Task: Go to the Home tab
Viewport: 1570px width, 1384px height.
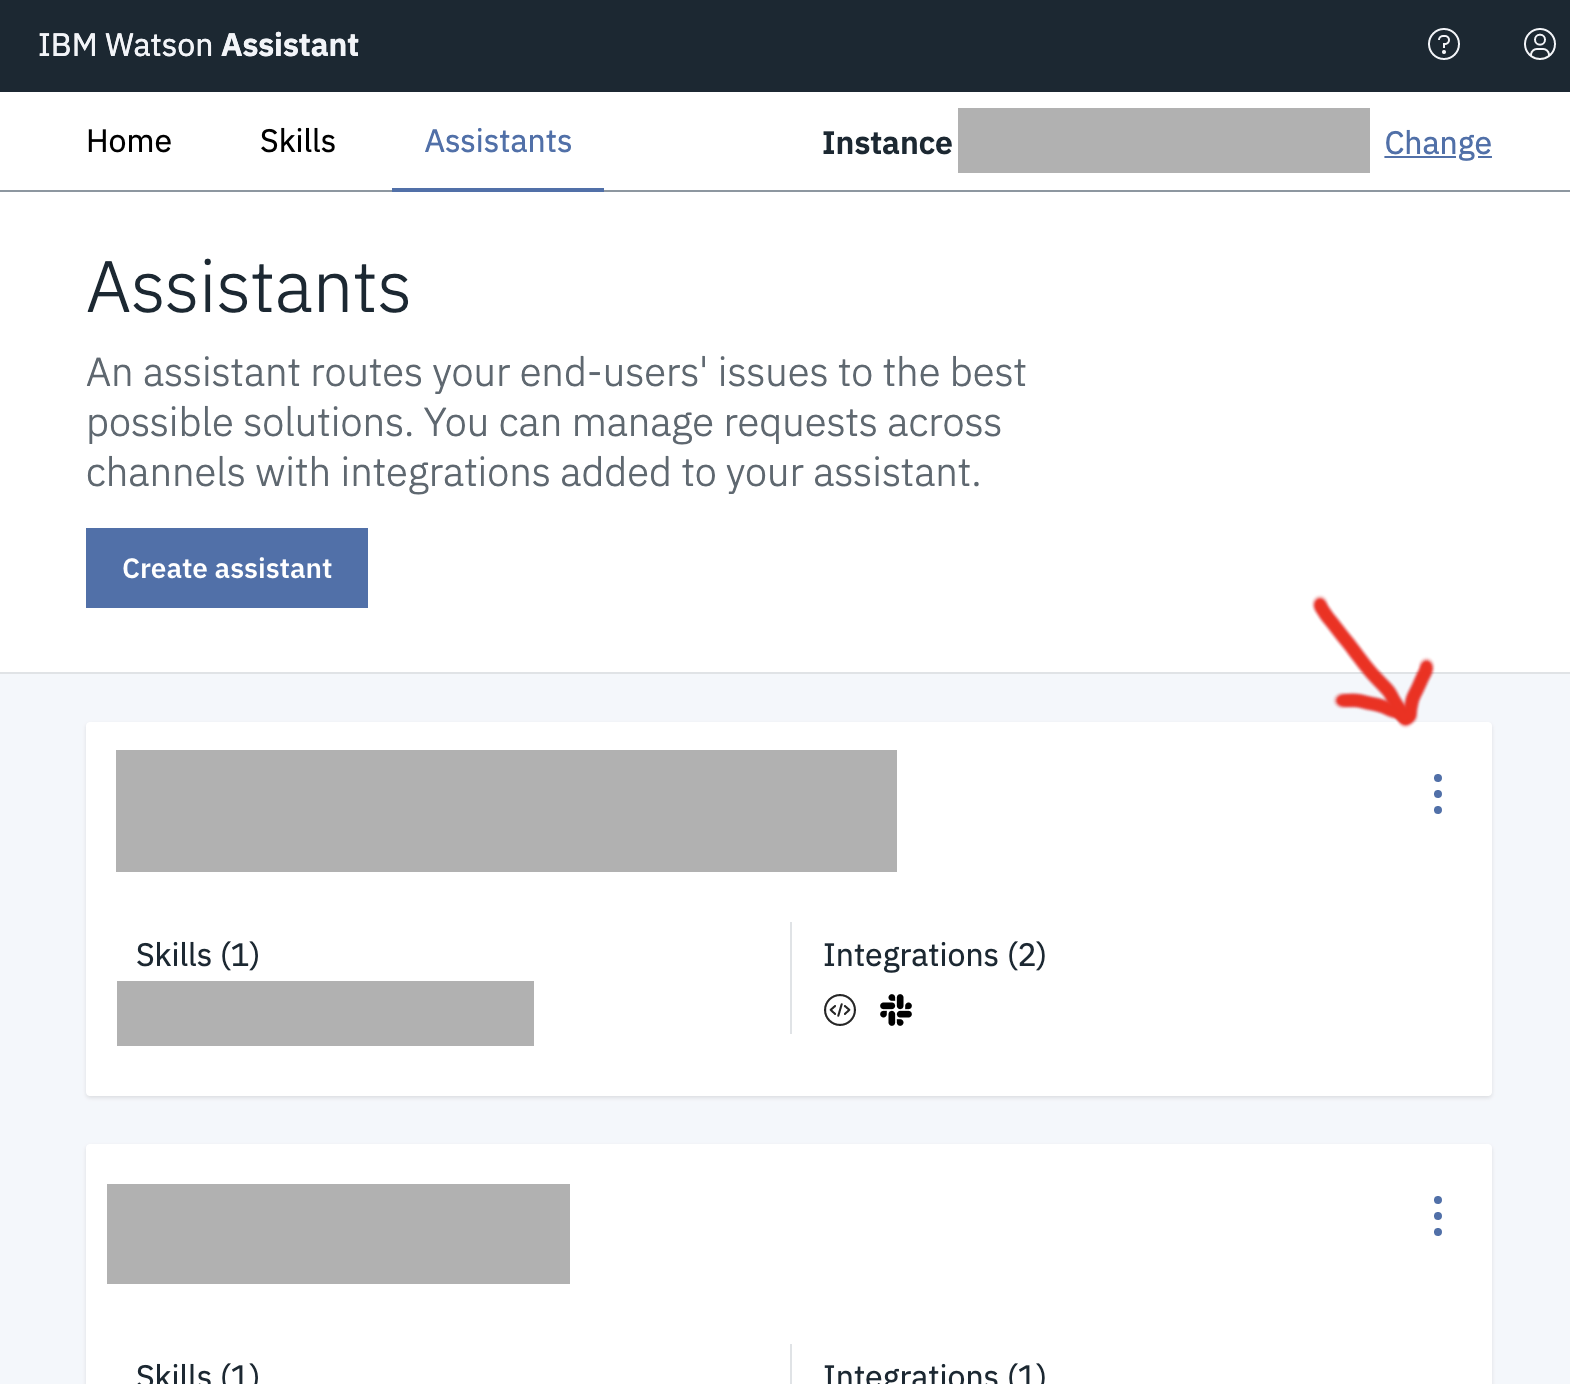Action: [129, 141]
